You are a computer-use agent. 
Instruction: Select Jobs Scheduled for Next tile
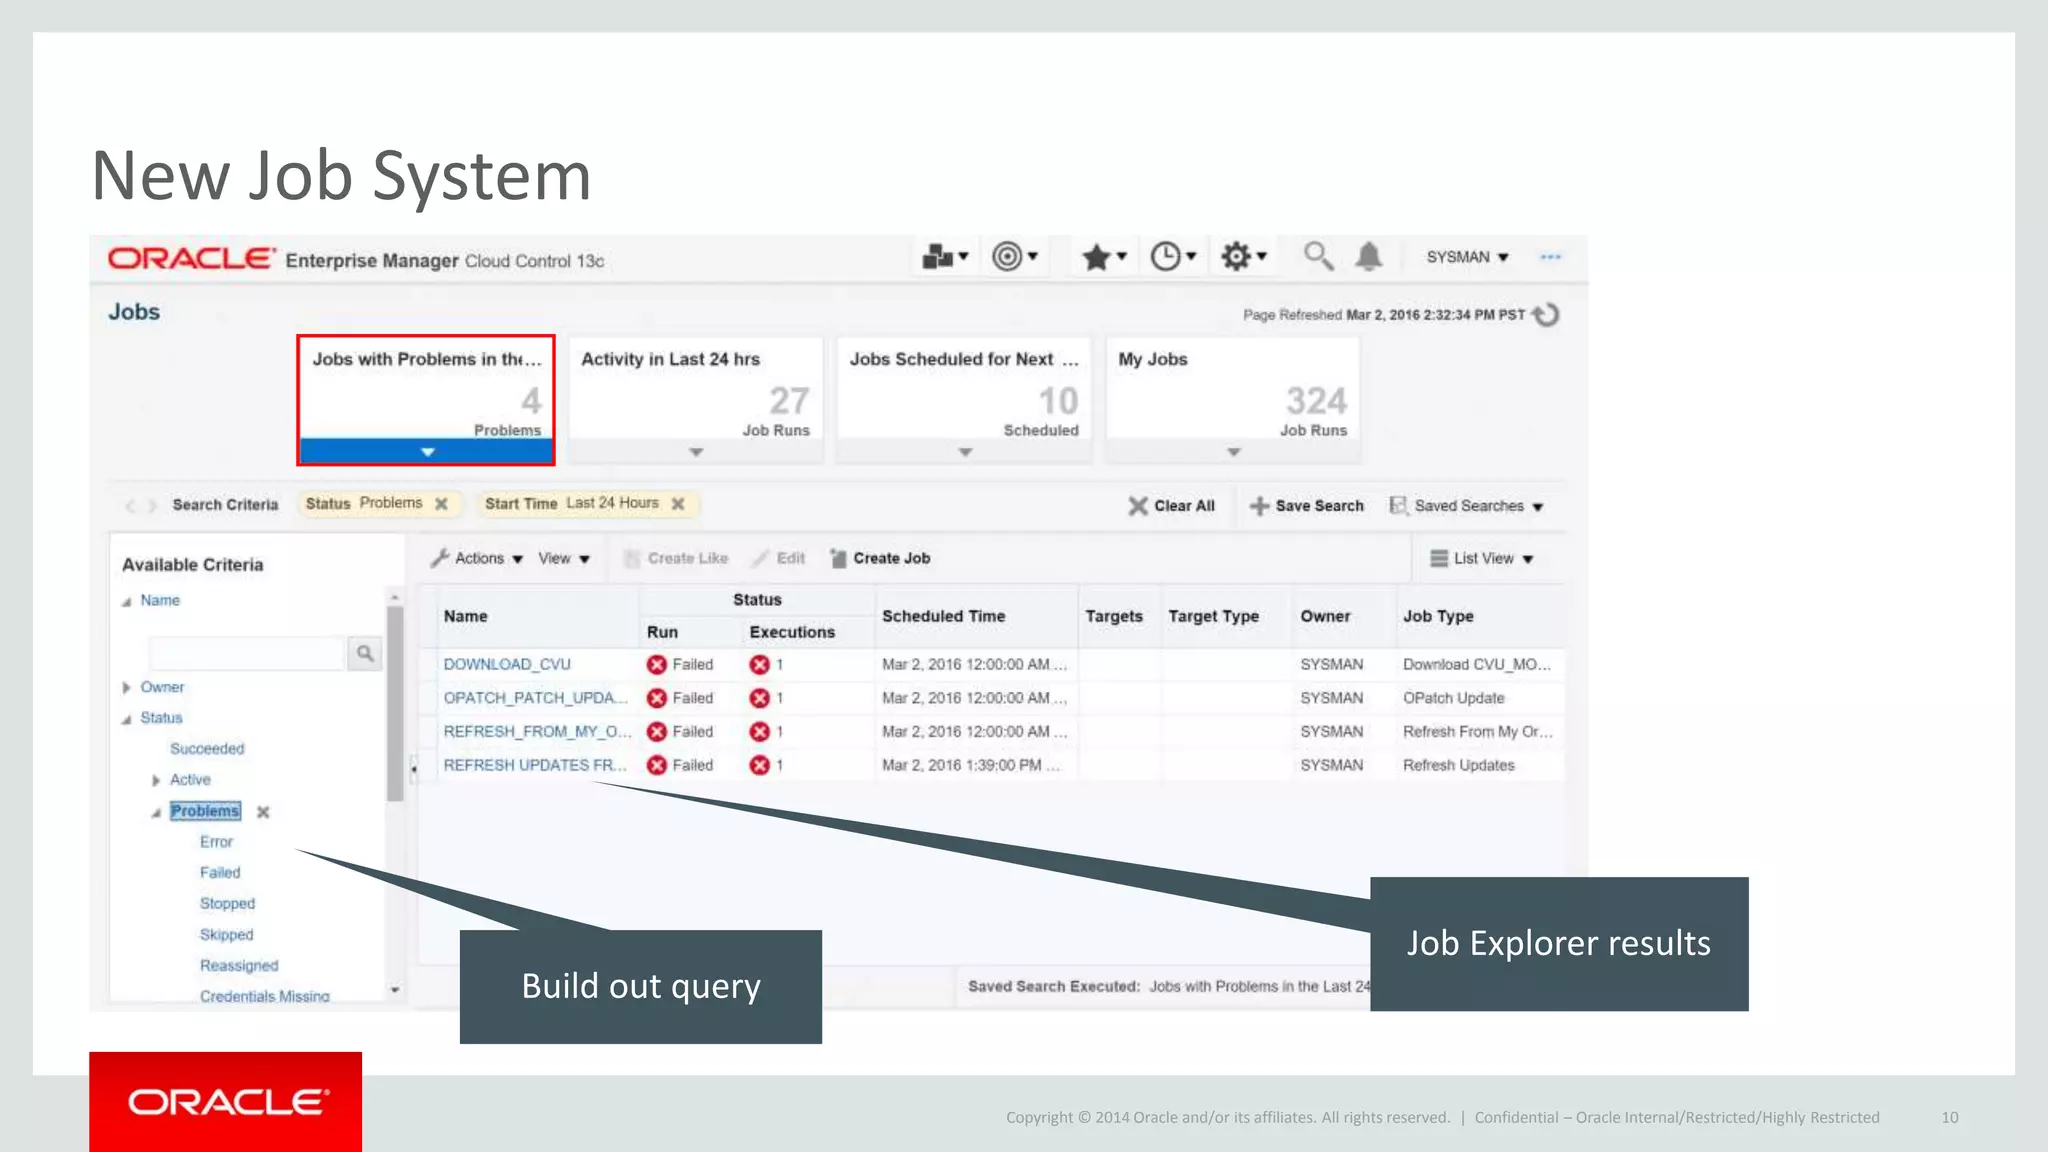pyautogui.click(x=964, y=399)
